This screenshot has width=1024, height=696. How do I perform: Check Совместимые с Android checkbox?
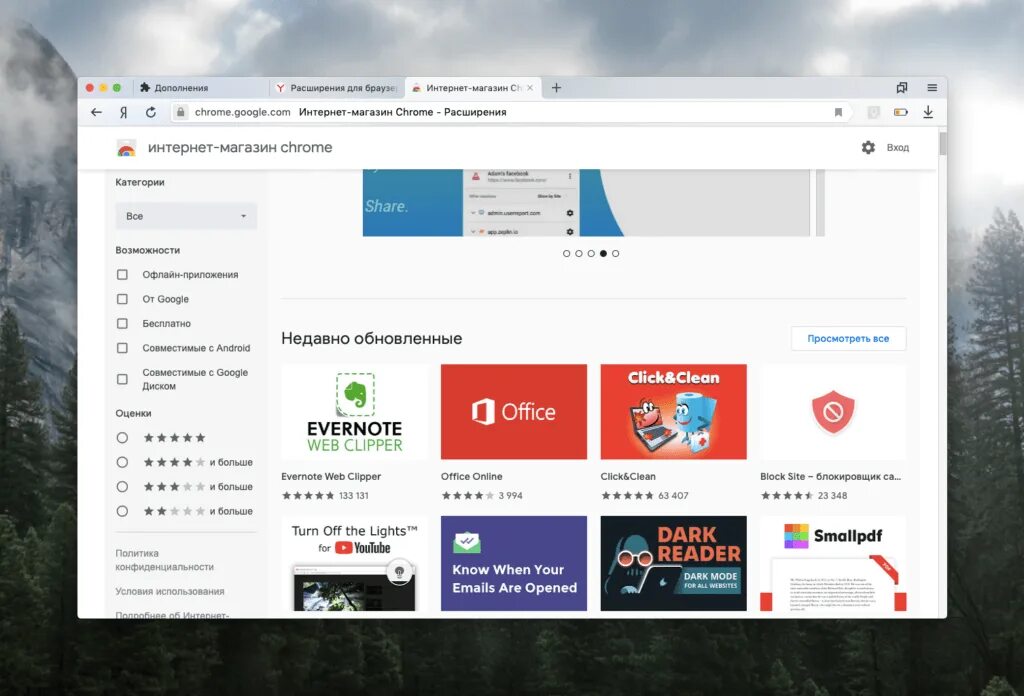point(122,348)
